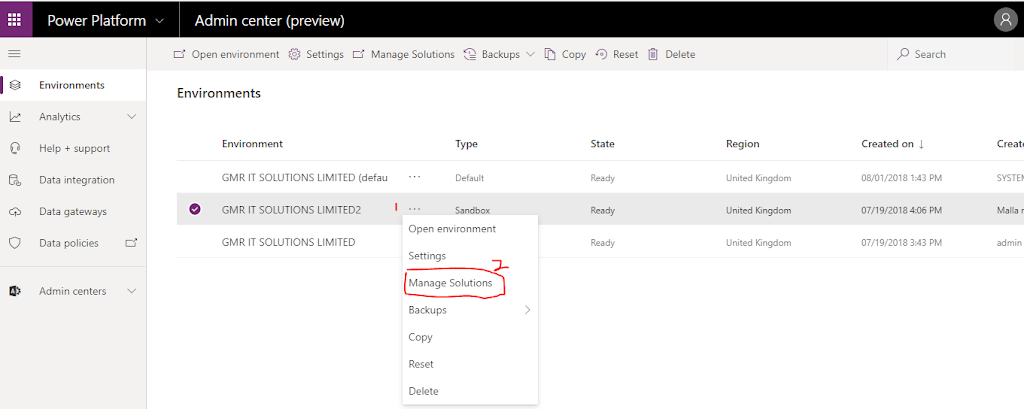Viewport: 1024px width, 409px height.
Task: Expand the context menu Backups submenu arrow
Action: pyautogui.click(x=527, y=310)
